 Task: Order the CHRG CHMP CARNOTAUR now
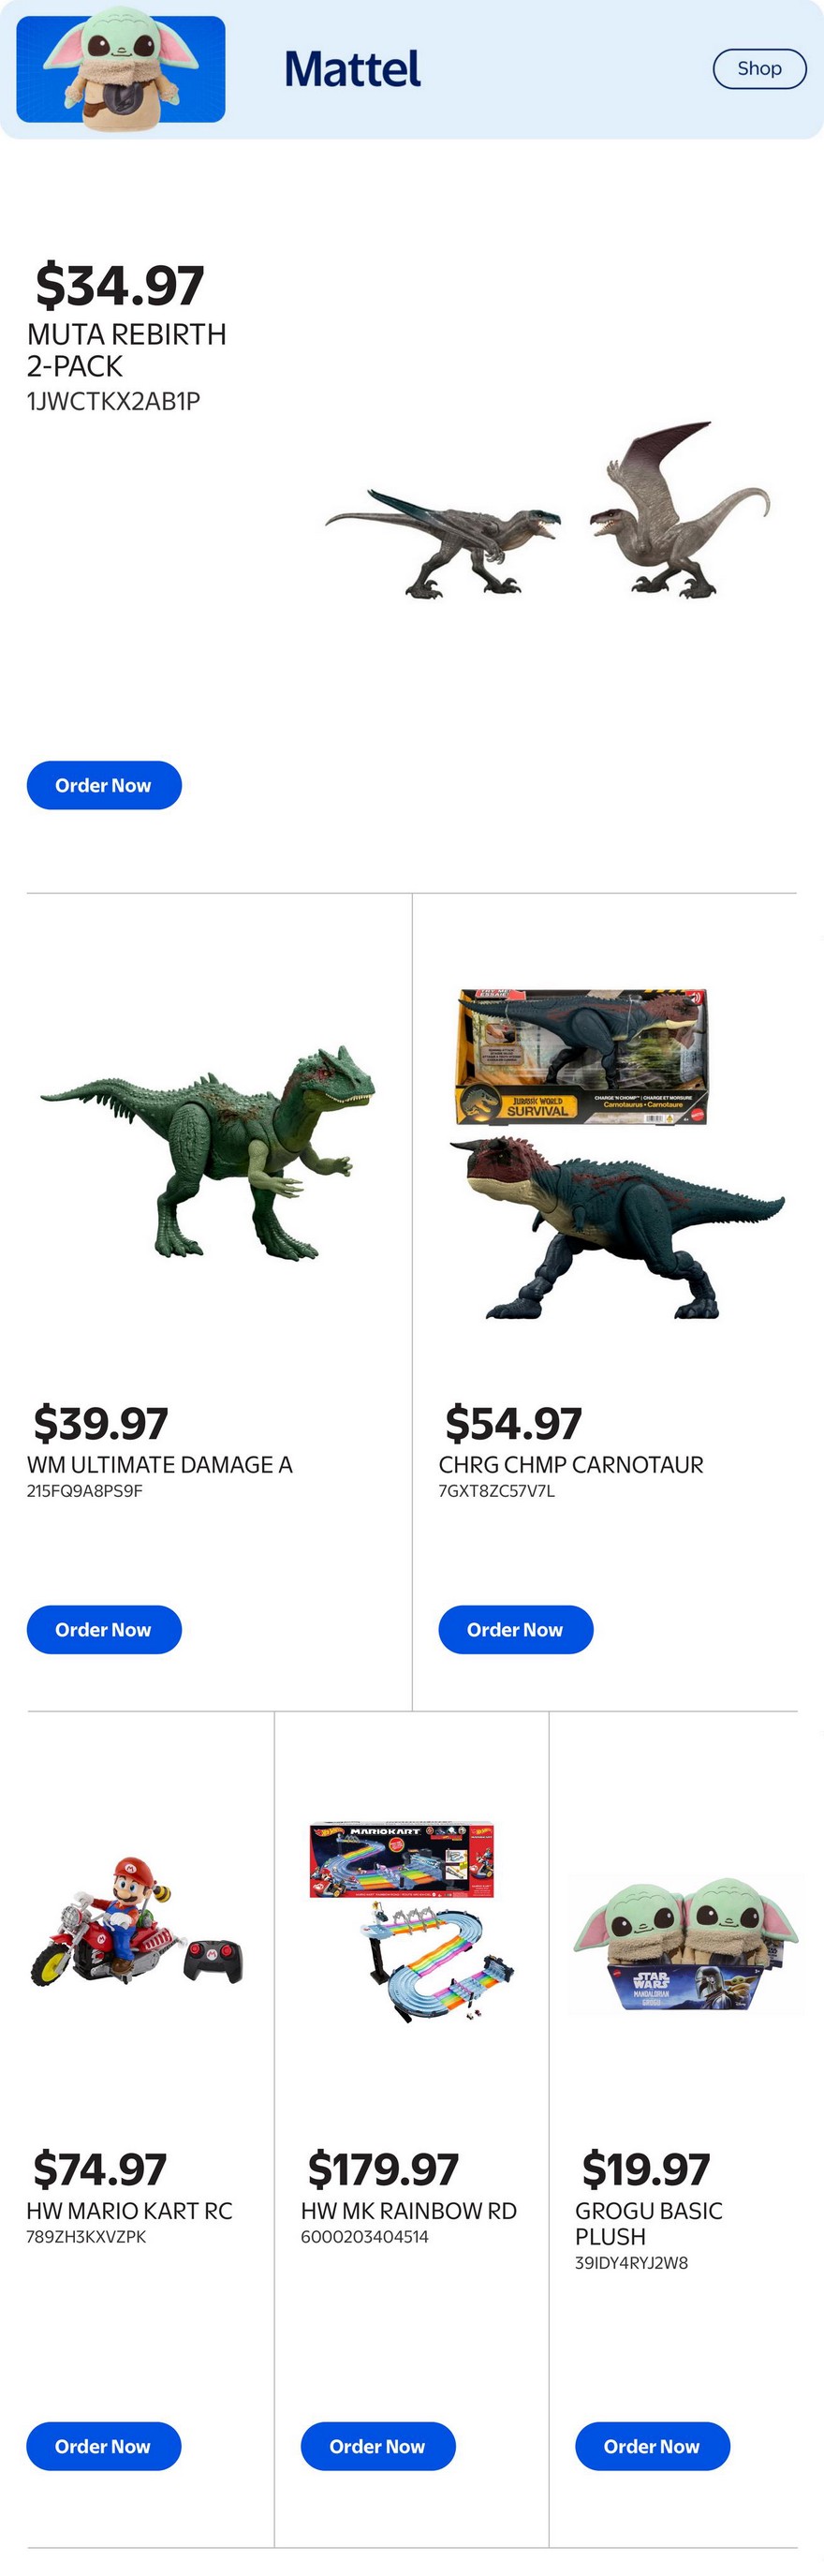pos(516,1629)
